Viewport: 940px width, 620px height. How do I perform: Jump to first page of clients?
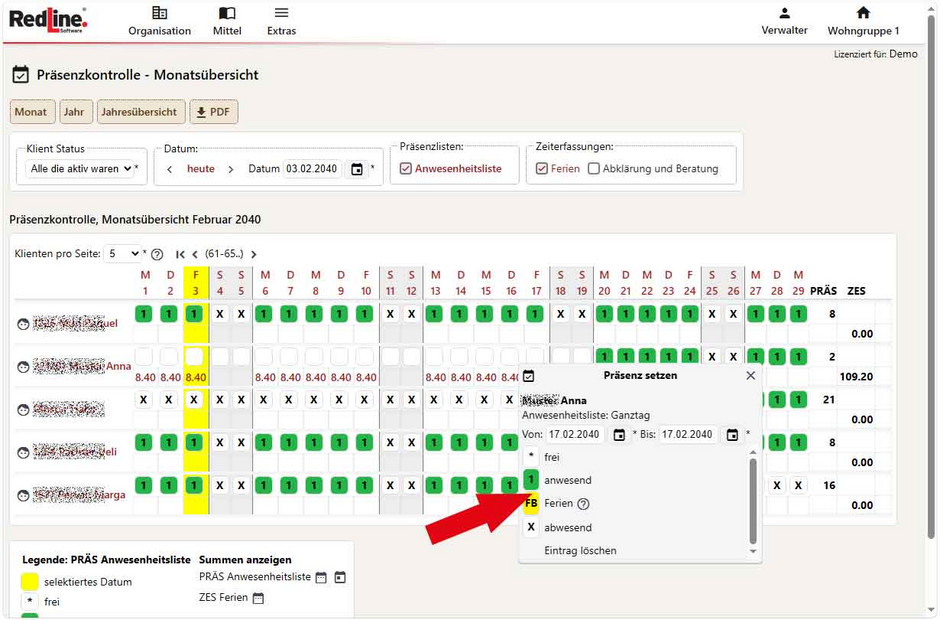tap(180, 254)
